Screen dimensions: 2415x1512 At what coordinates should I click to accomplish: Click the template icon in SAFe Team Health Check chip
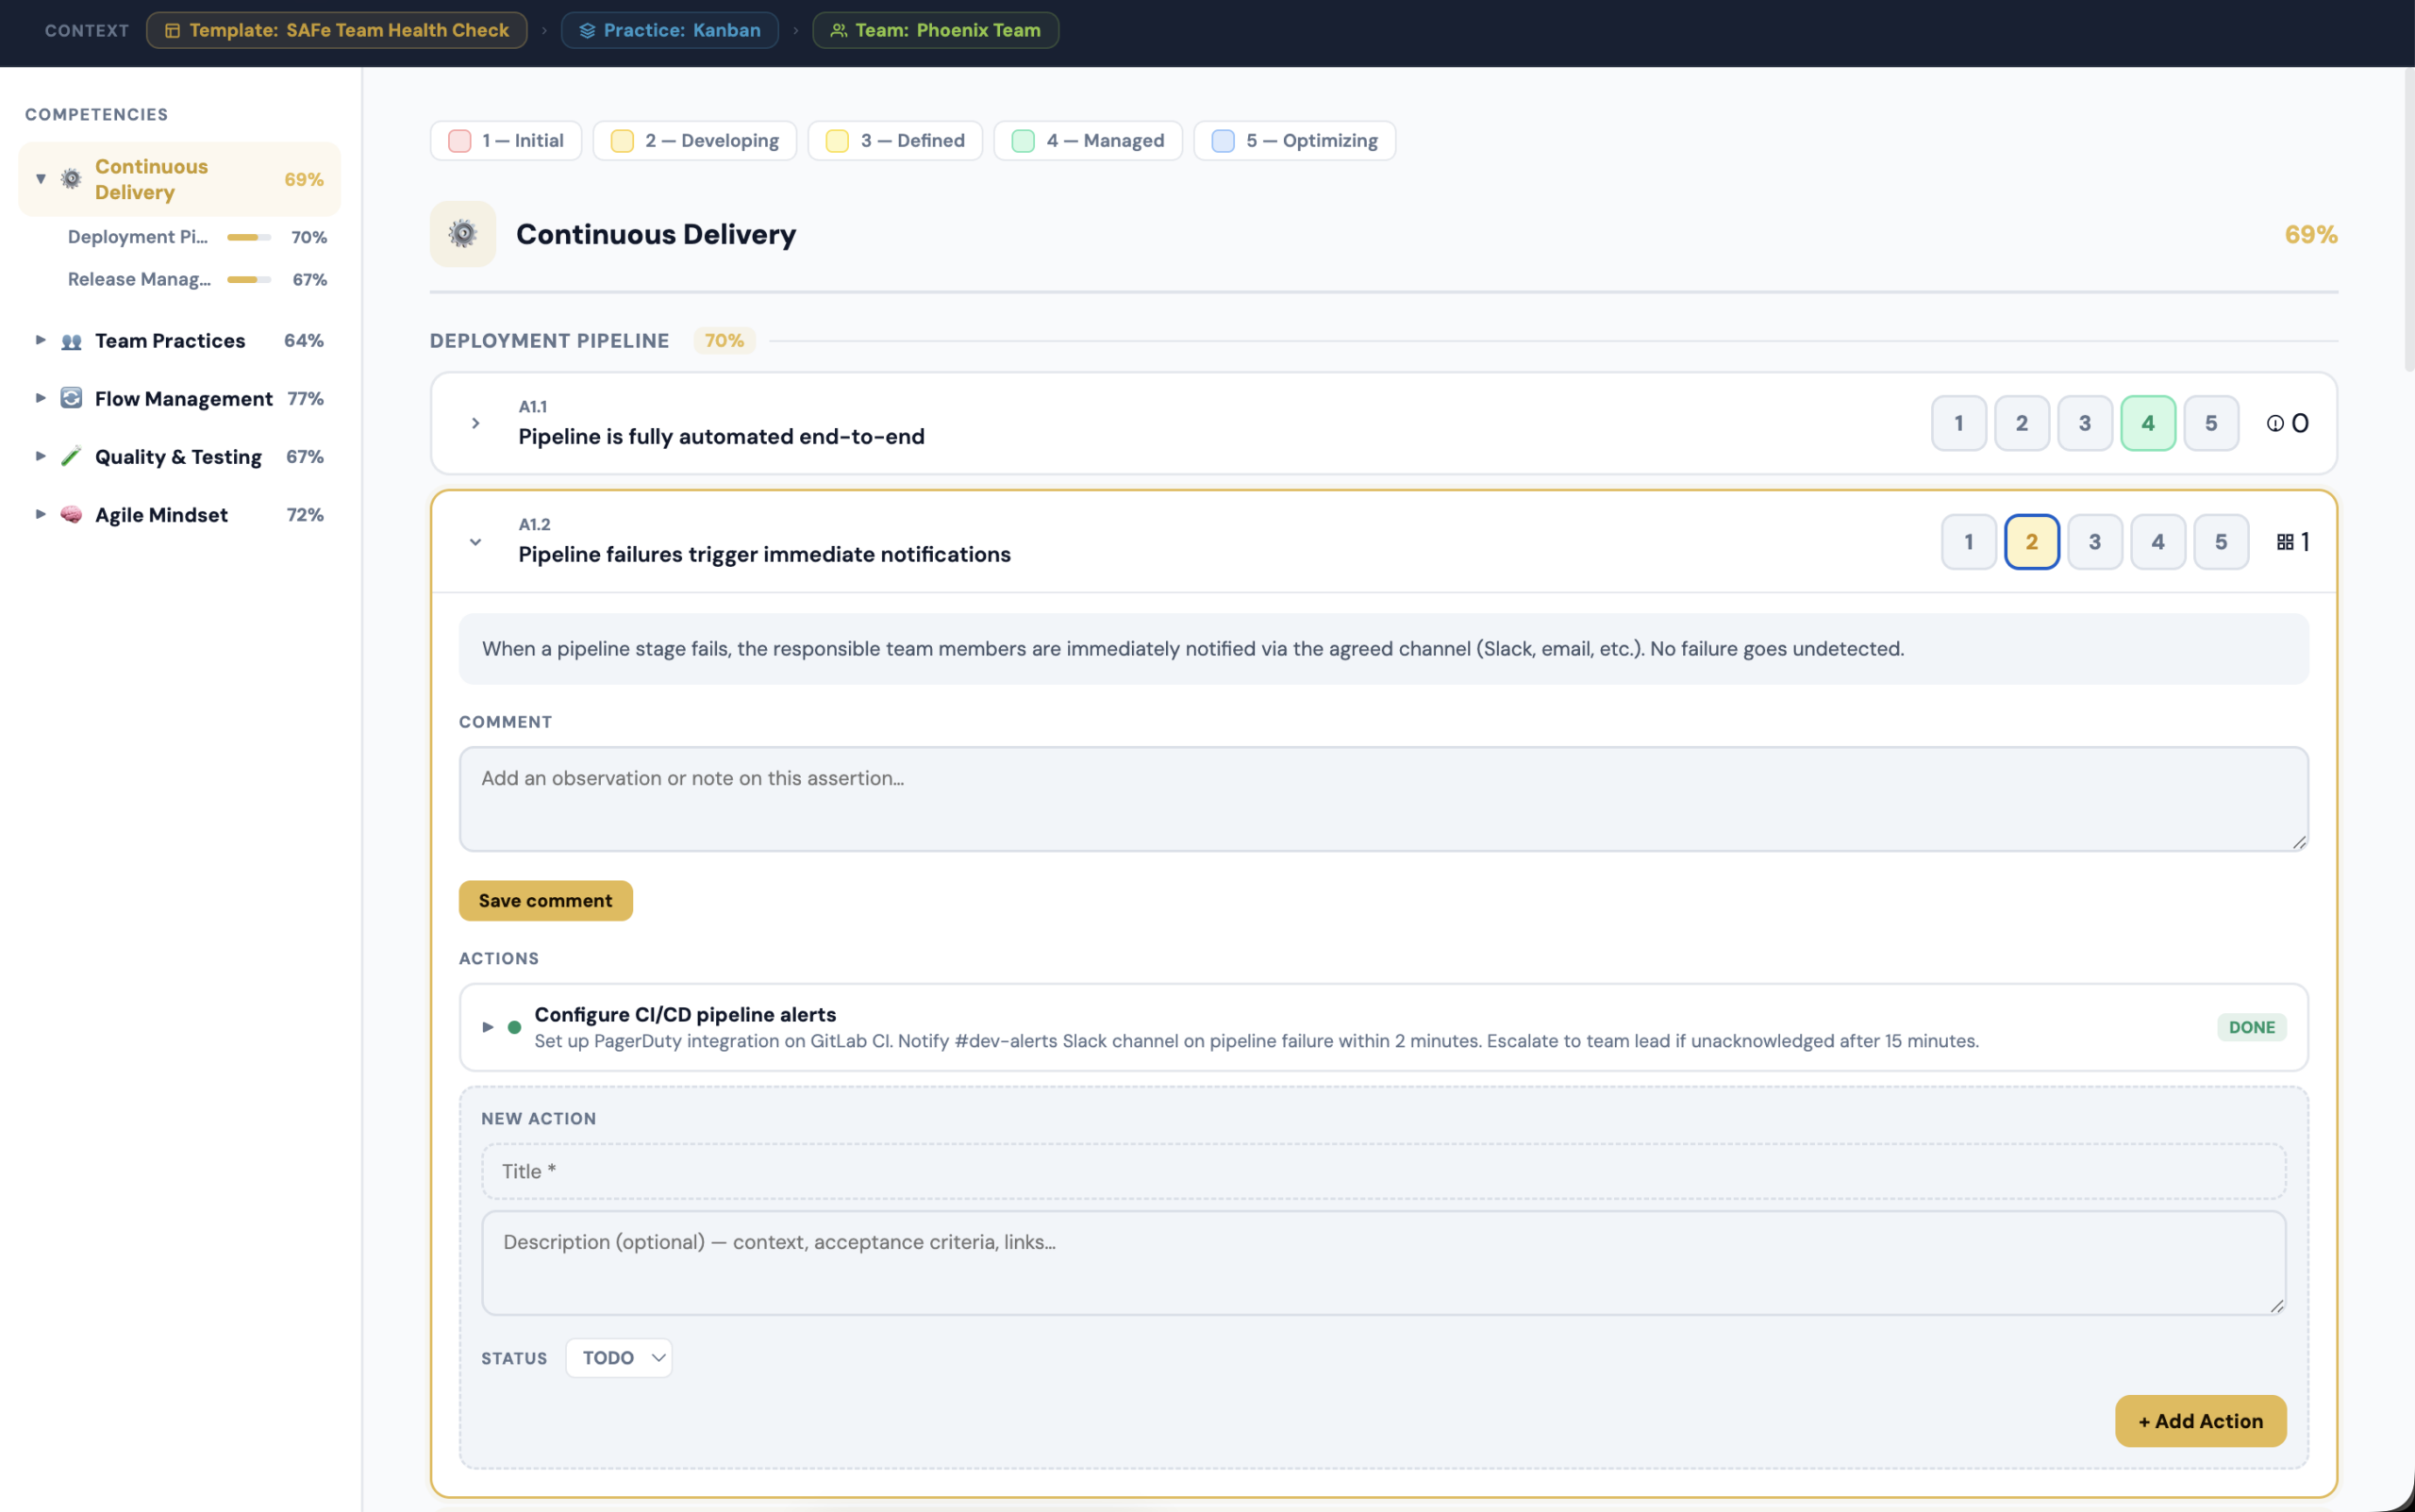point(172,30)
